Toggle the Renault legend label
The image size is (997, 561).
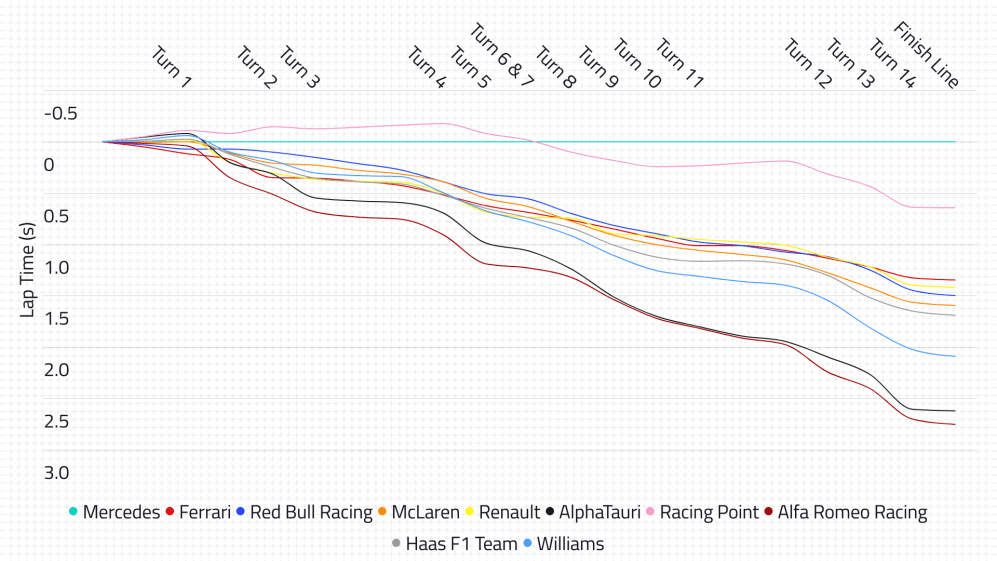tap(509, 513)
